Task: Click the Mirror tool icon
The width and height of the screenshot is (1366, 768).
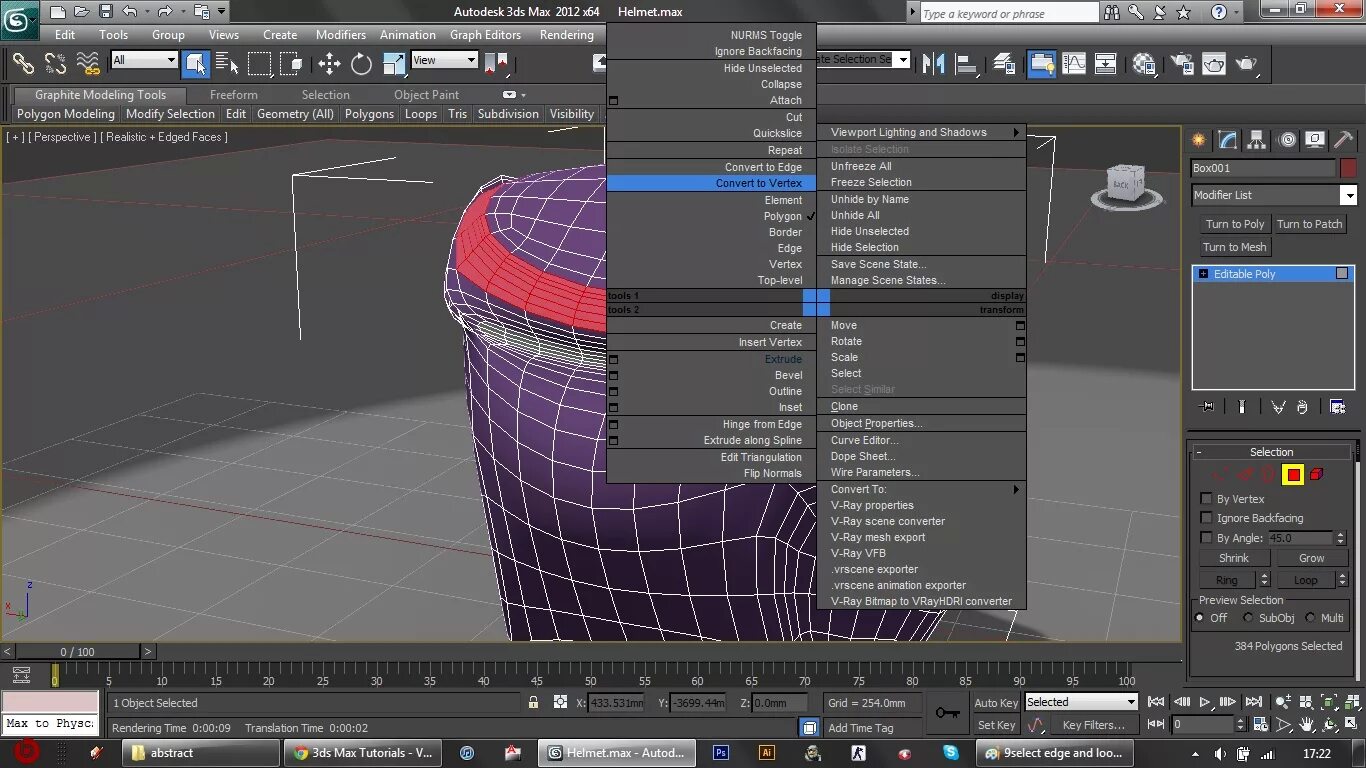Action: [x=934, y=64]
